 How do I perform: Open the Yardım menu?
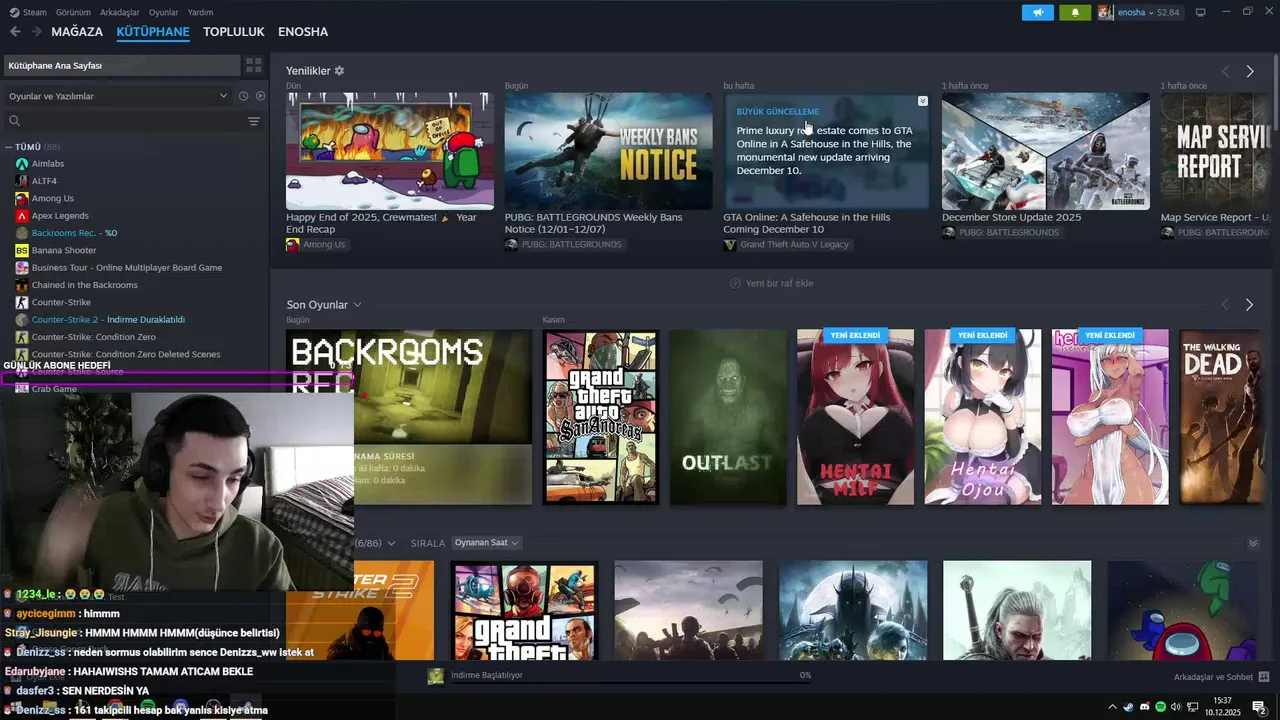pyautogui.click(x=200, y=12)
